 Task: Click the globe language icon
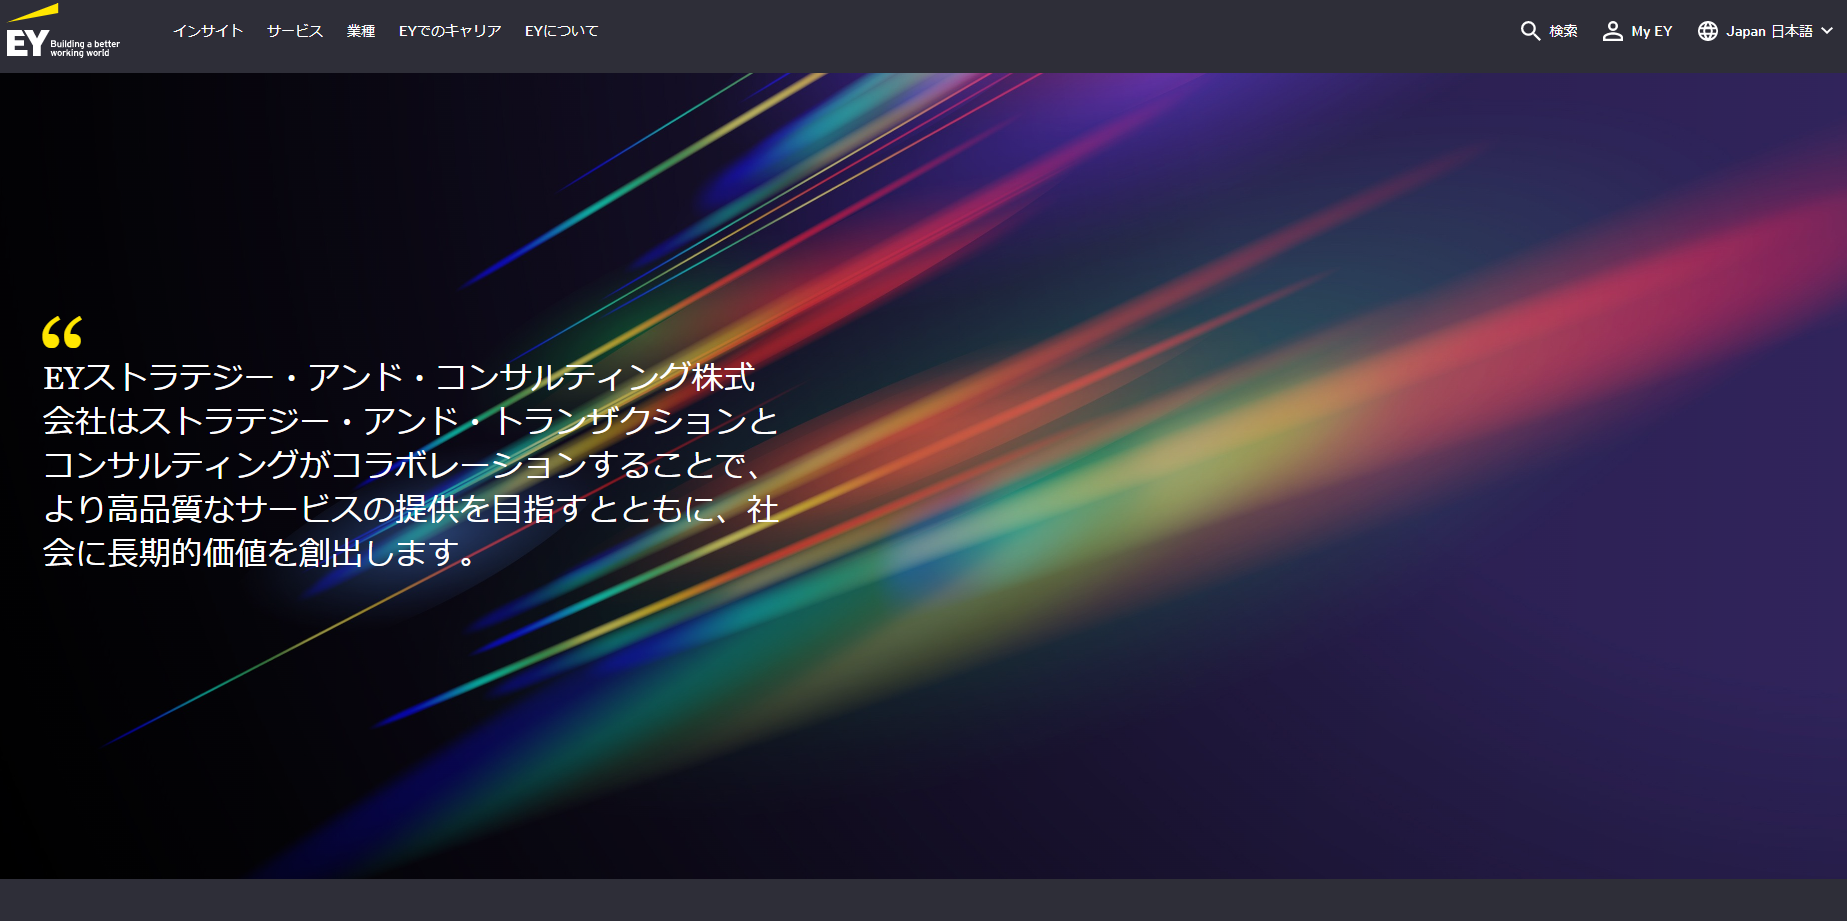[1708, 31]
